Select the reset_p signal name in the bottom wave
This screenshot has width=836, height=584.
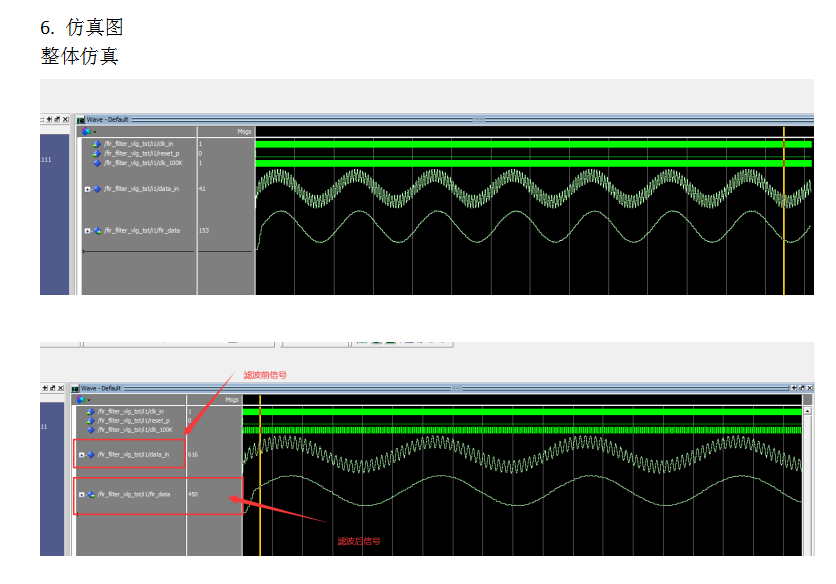click(x=133, y=420)
